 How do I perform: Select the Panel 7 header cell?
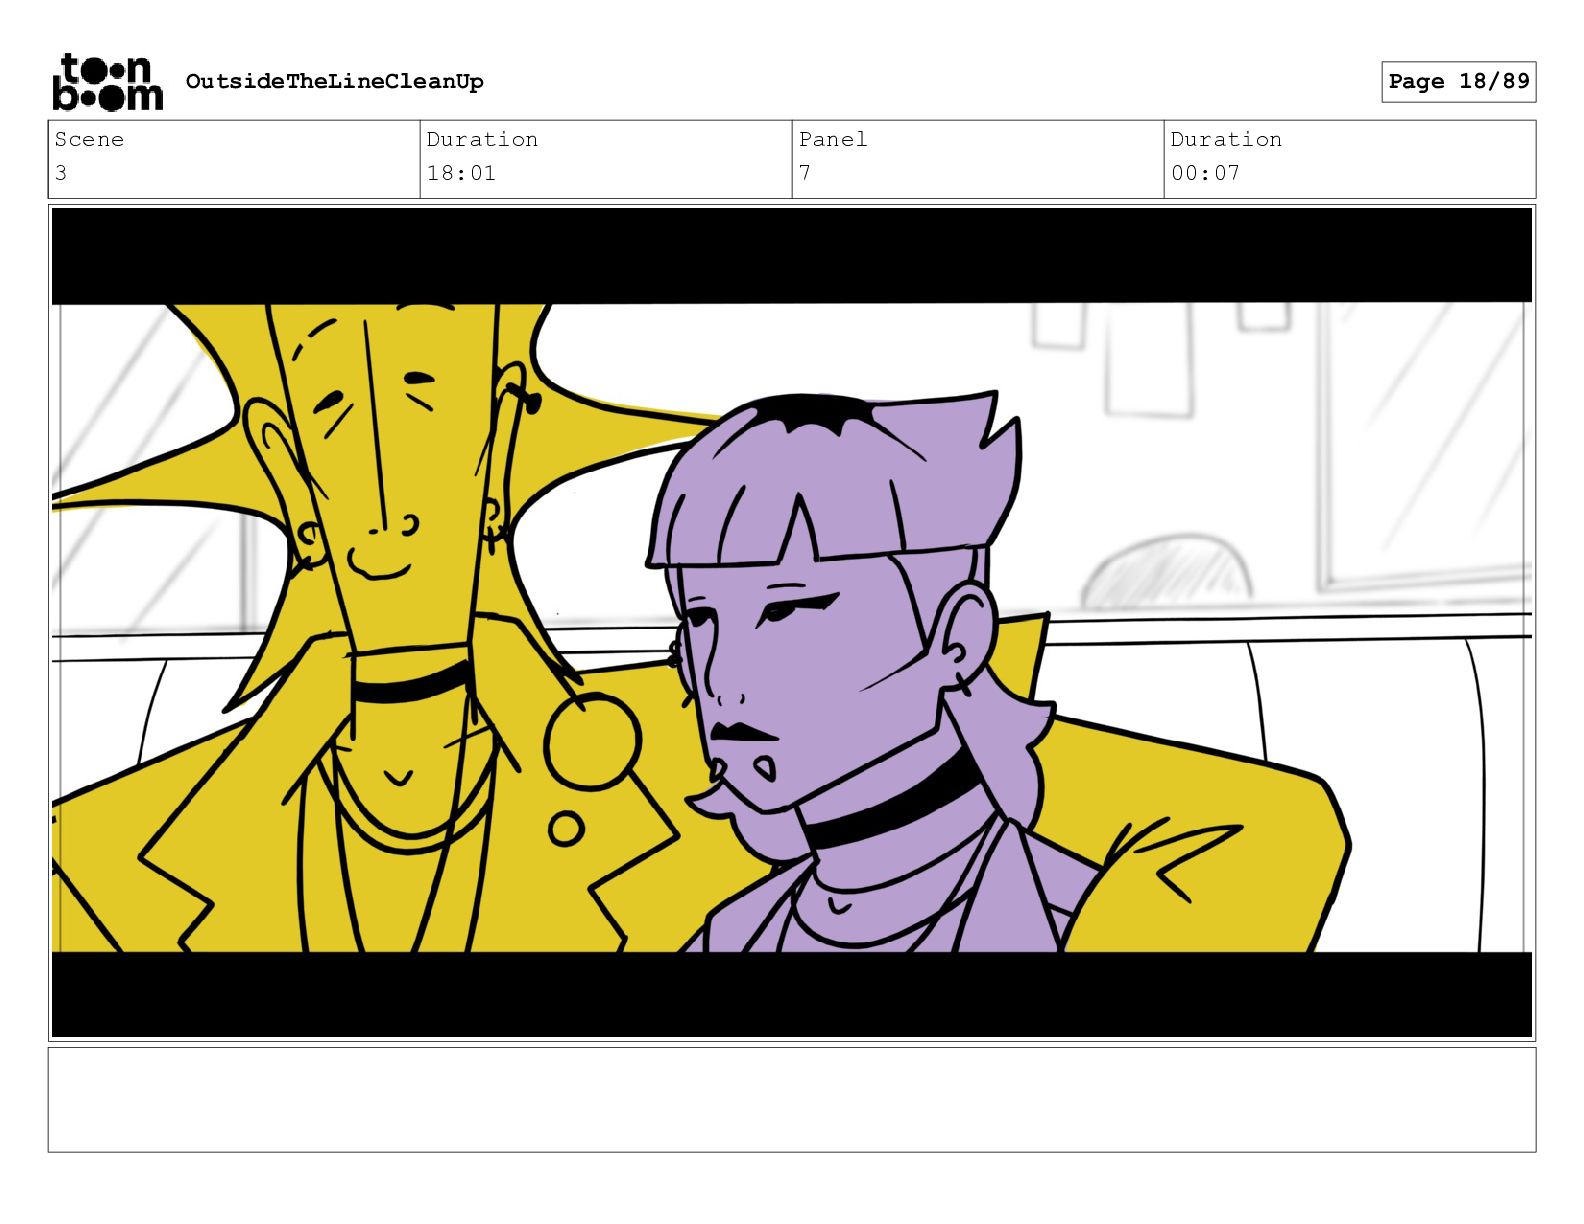pos(978,159)
